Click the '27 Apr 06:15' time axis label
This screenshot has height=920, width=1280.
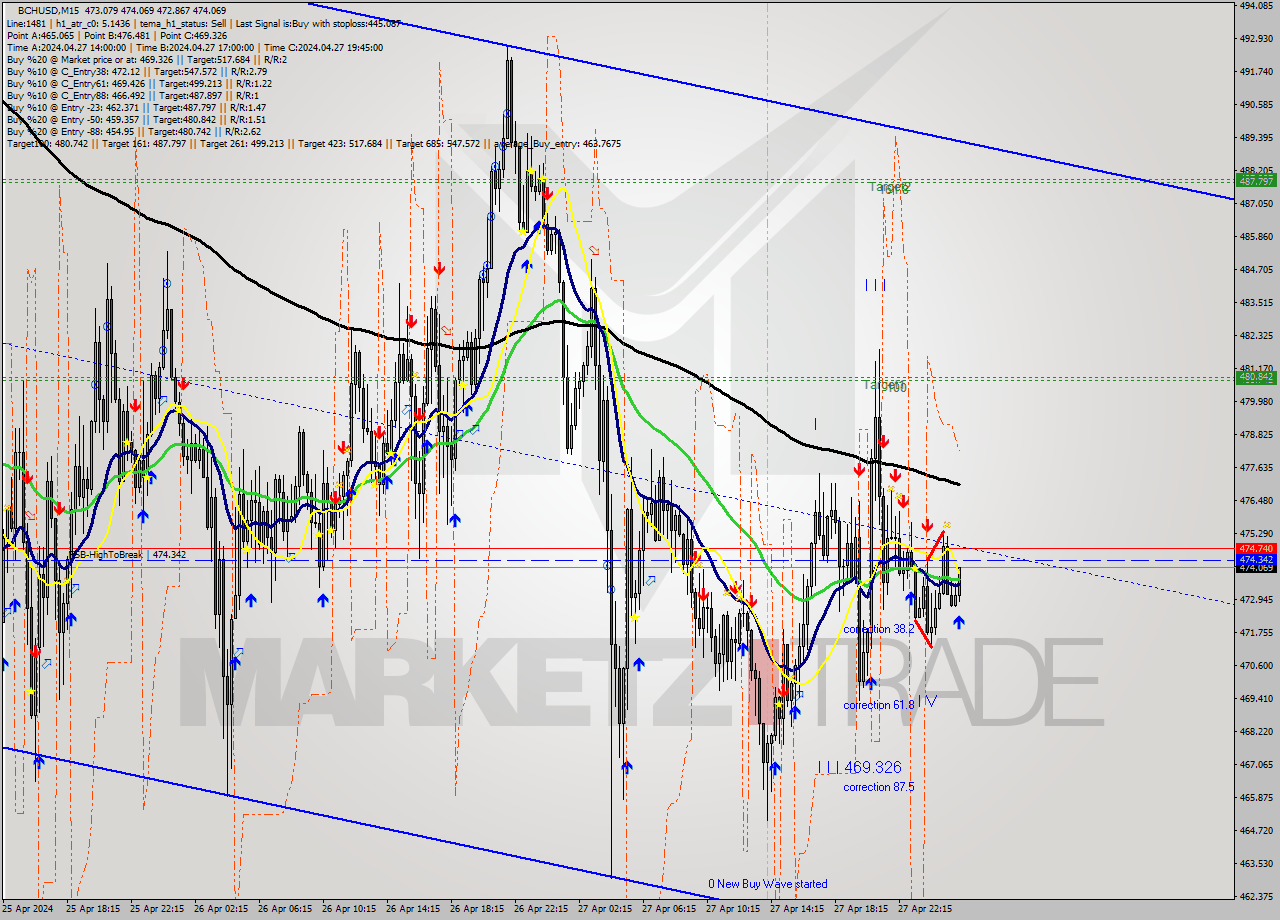pos(668,909)
